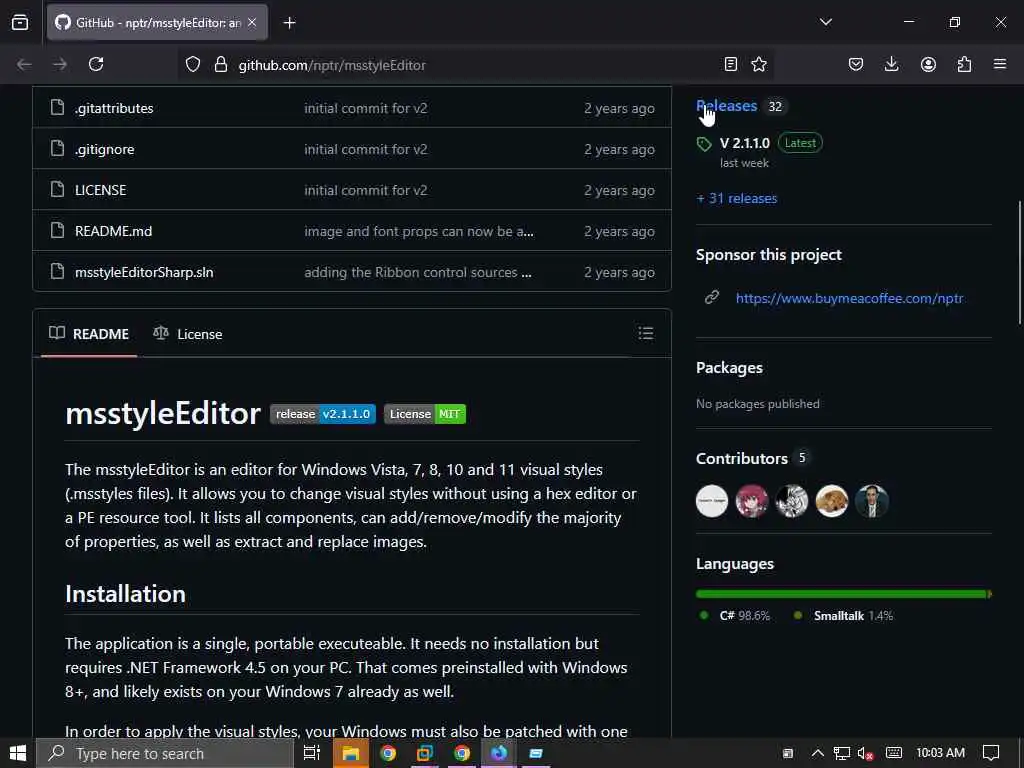Open the Firefox account icon
This screenshot has height=768, width=1024.
[928, 64]
